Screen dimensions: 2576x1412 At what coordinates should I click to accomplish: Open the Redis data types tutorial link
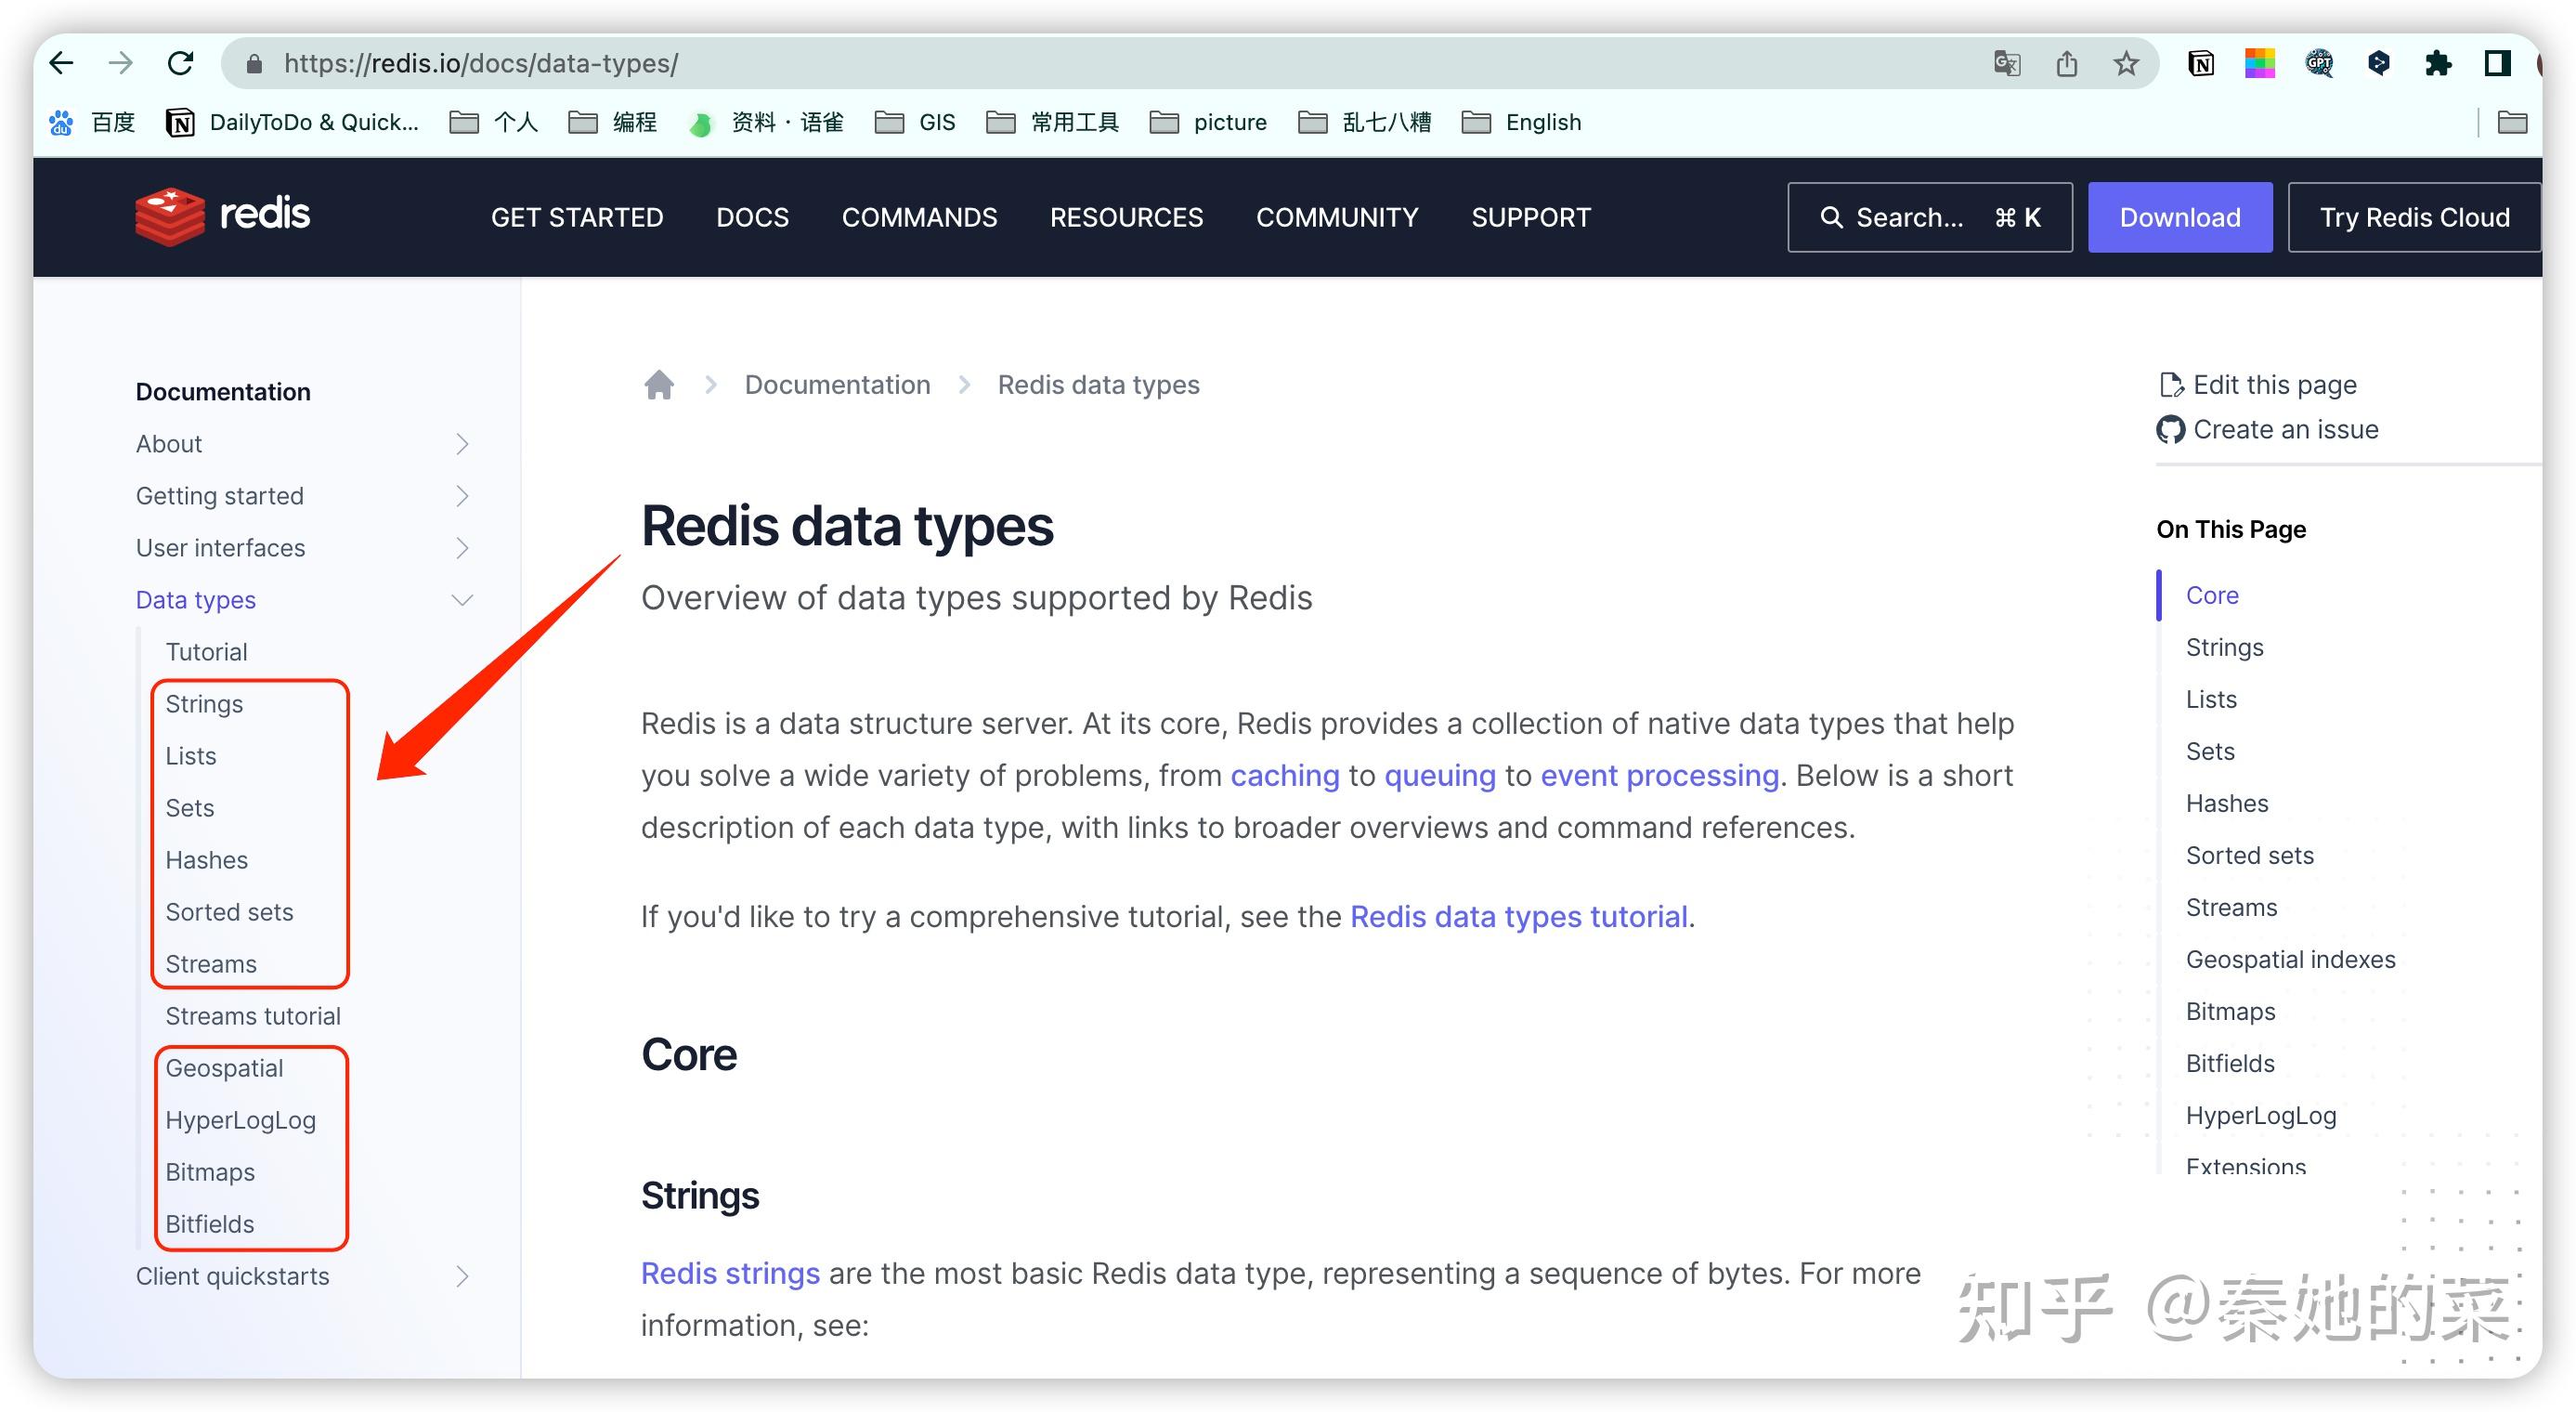click(1518, 916)
